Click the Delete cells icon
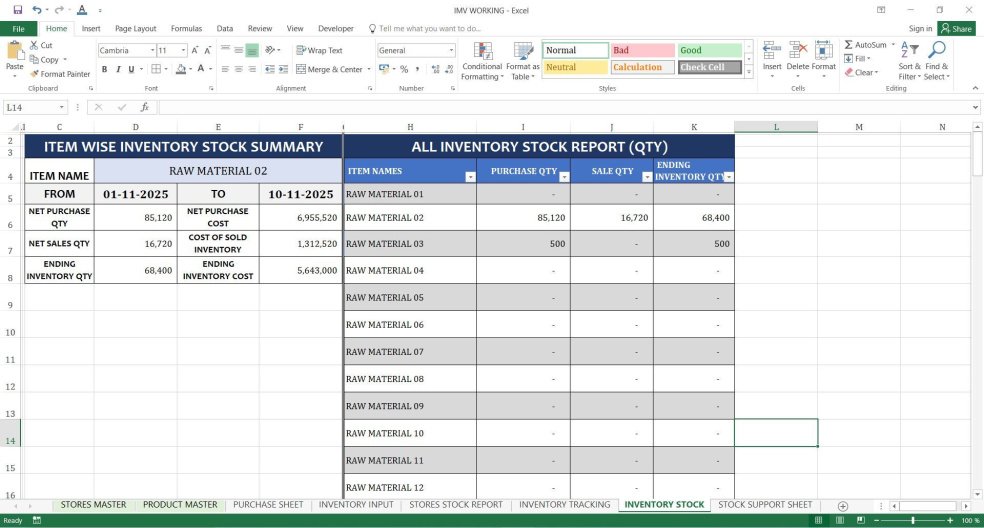Image resolution: width=984 pixels, height=528 pixels. pyautogui.click(x=798, y=51)
